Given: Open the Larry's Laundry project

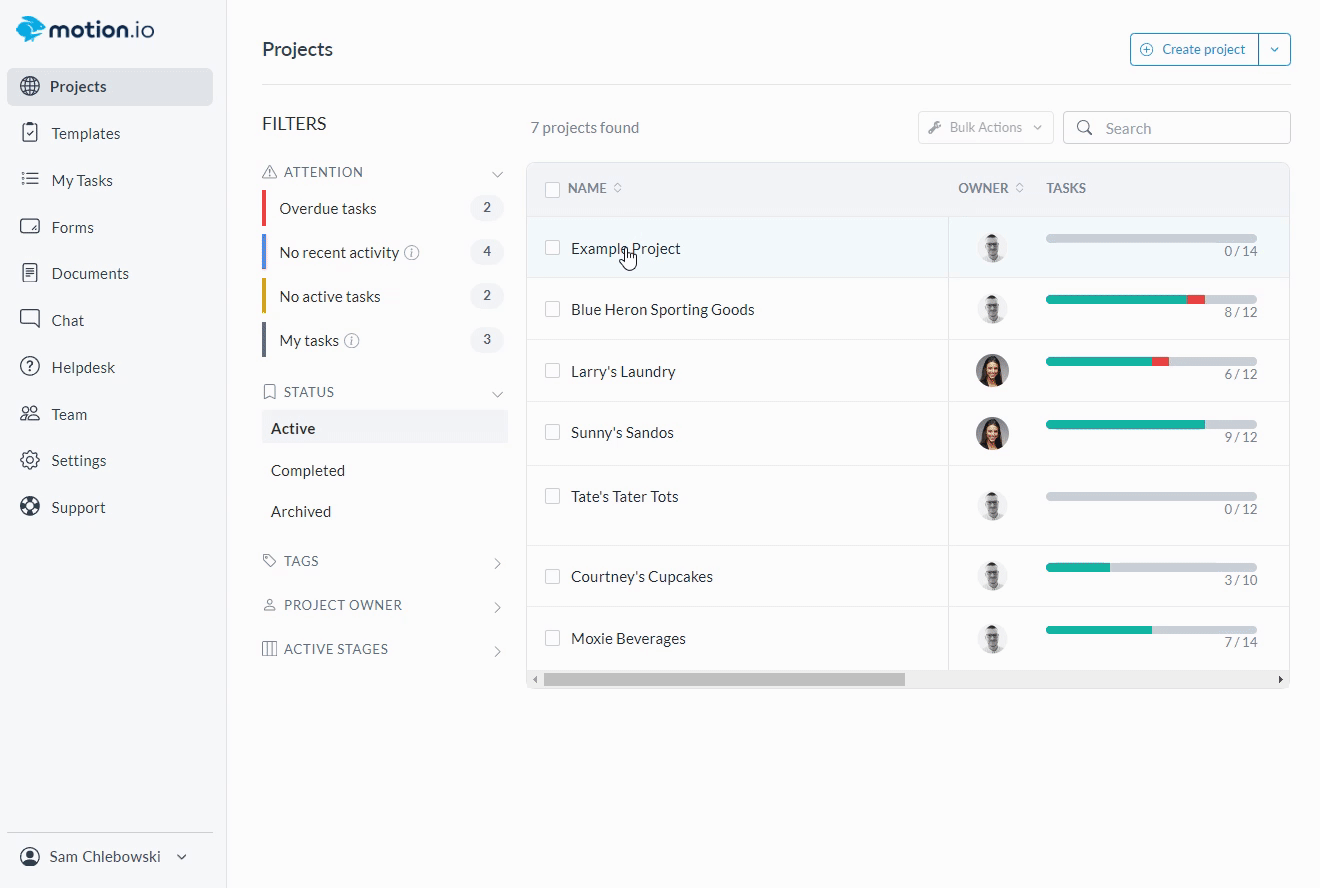Looking at the screenshot, I should pos(623,371).
